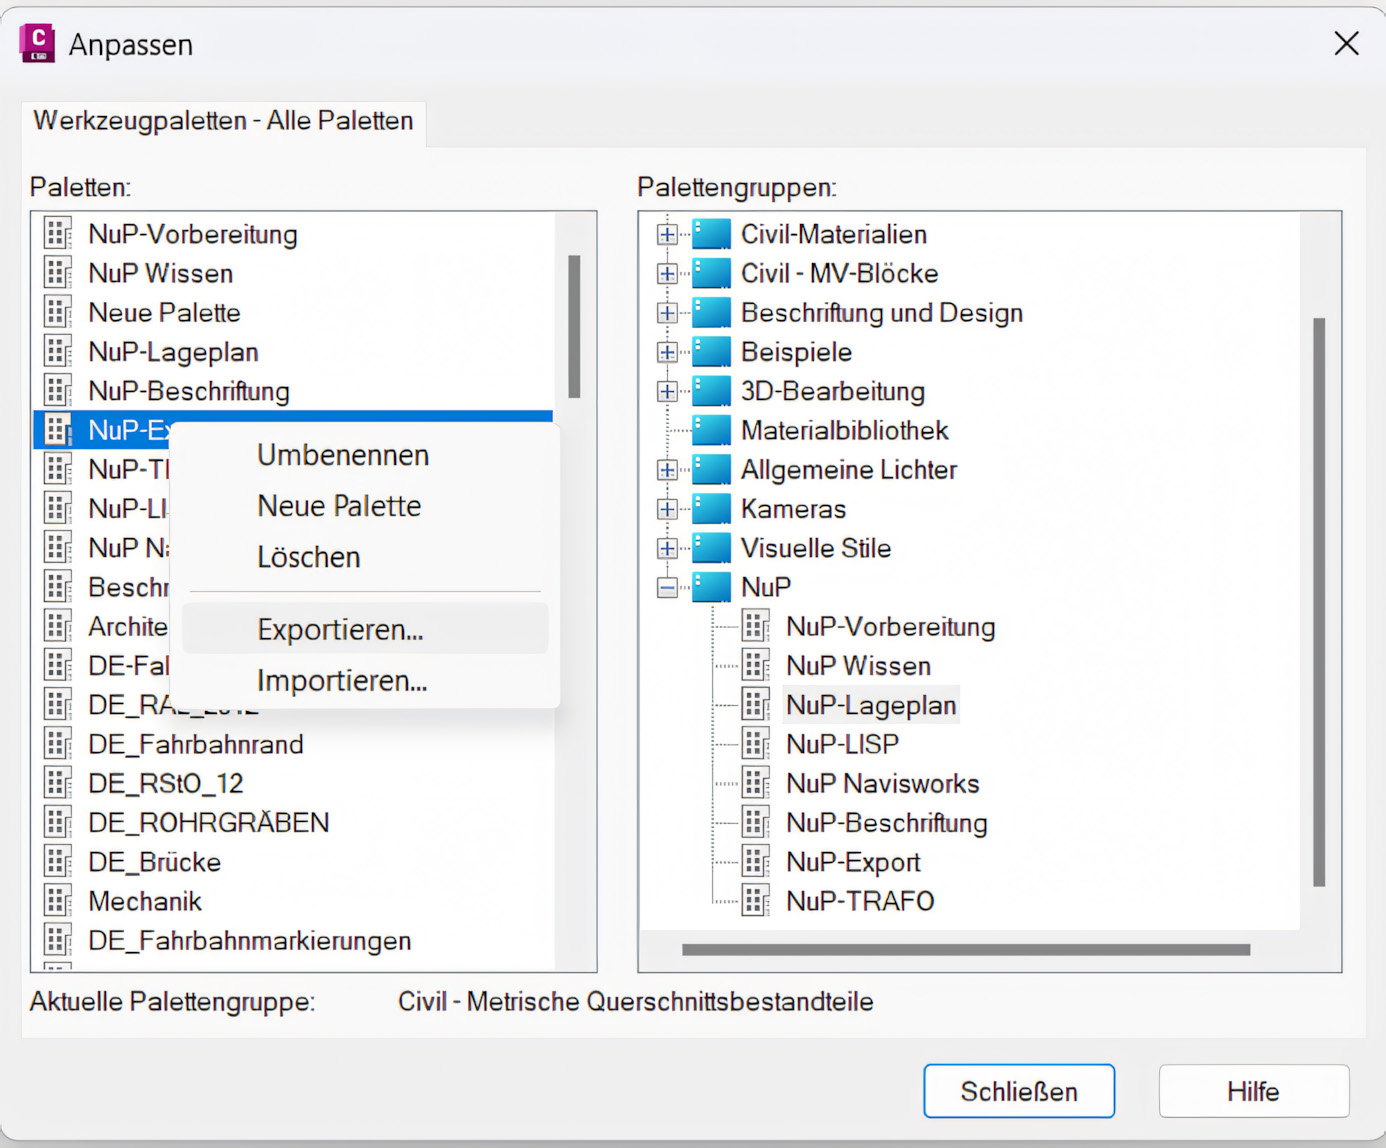The image size is (1386, 1148).
Task: Collapse the NuP palette group
Action: (666, 587)
